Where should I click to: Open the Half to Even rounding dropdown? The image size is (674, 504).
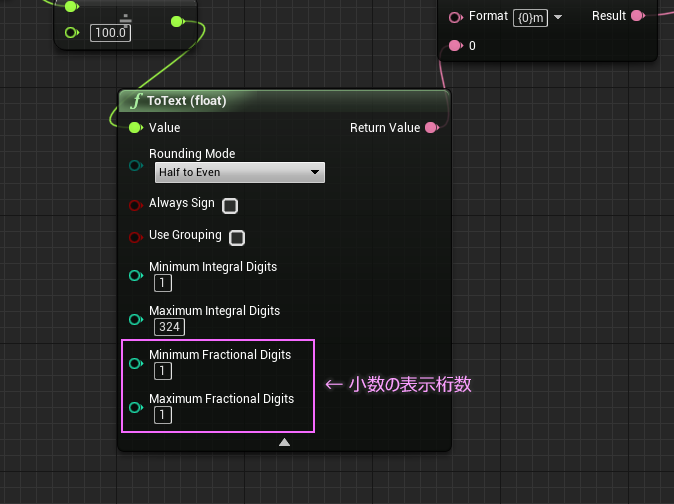coord(240,172)
